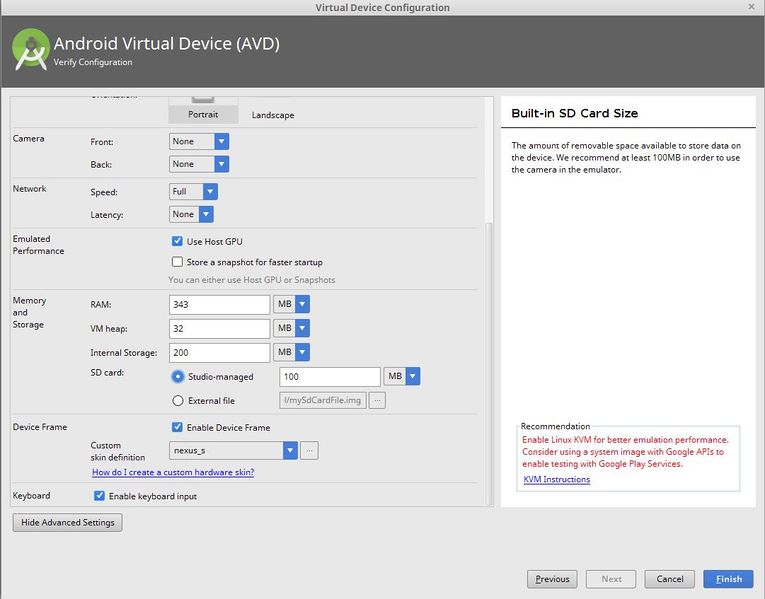Viewport: 765px width, 599px height.
Task: Change the SD card size unit dropdown
Action: tap(402, 376)
